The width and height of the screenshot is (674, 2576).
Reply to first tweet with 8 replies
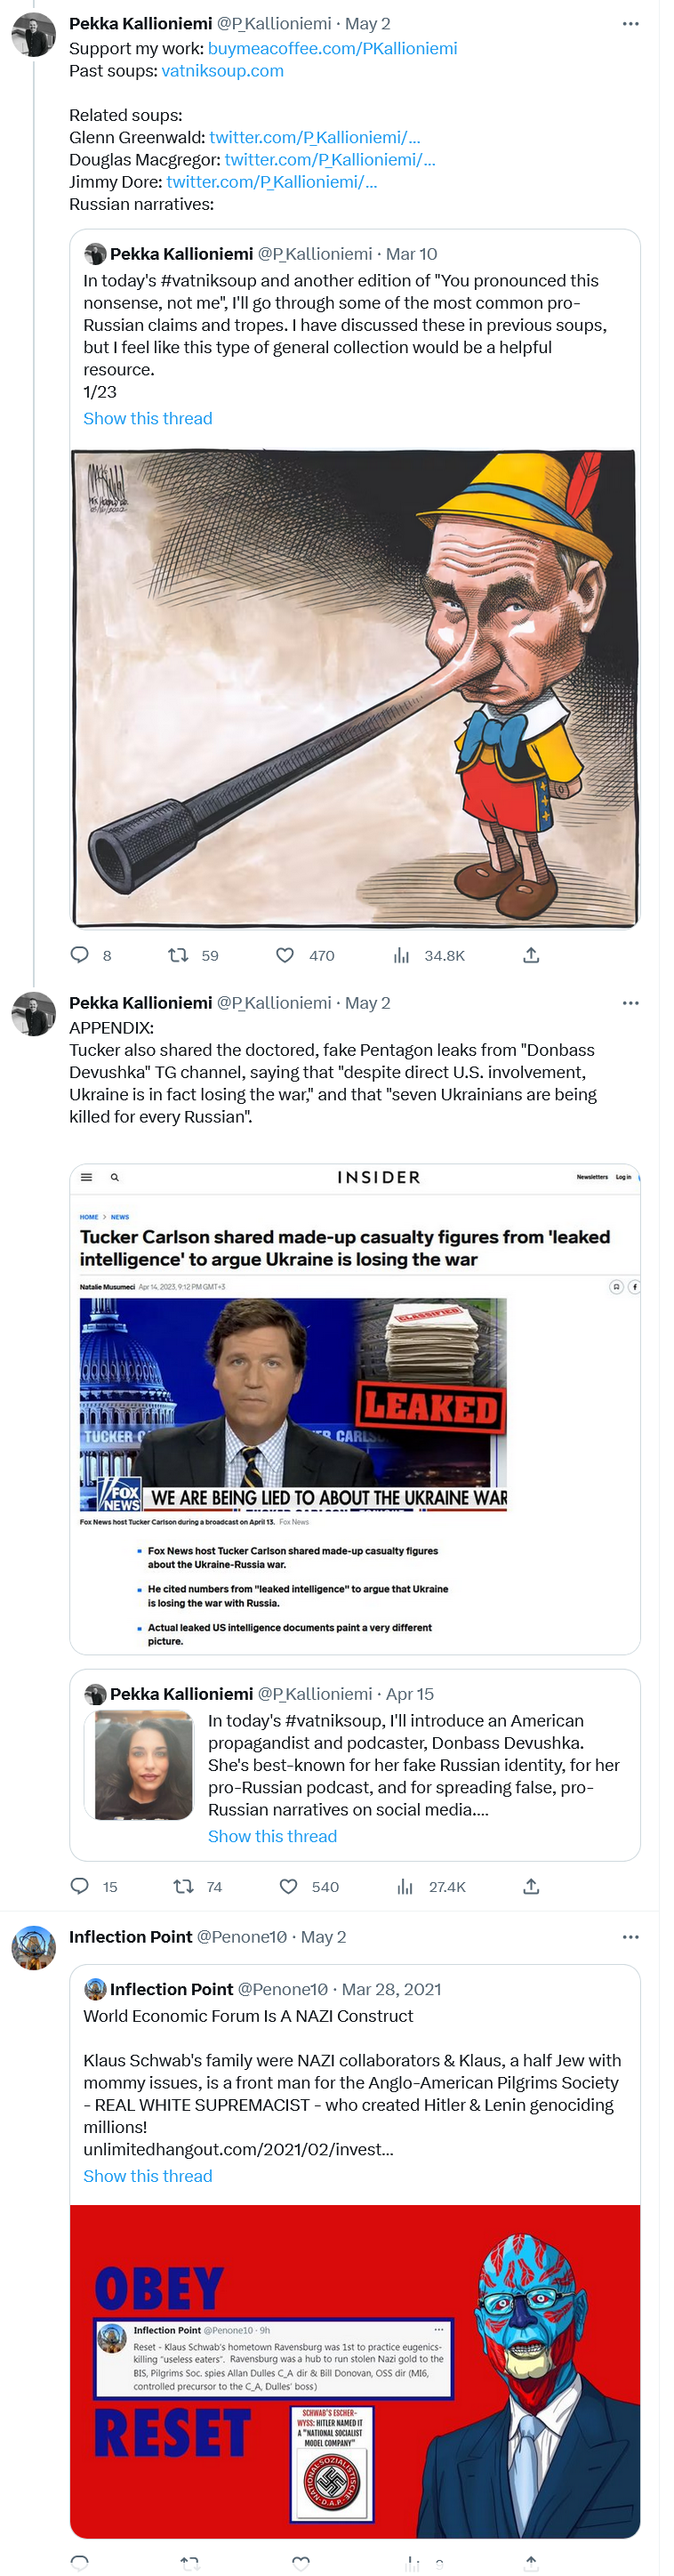pos(80,955)
